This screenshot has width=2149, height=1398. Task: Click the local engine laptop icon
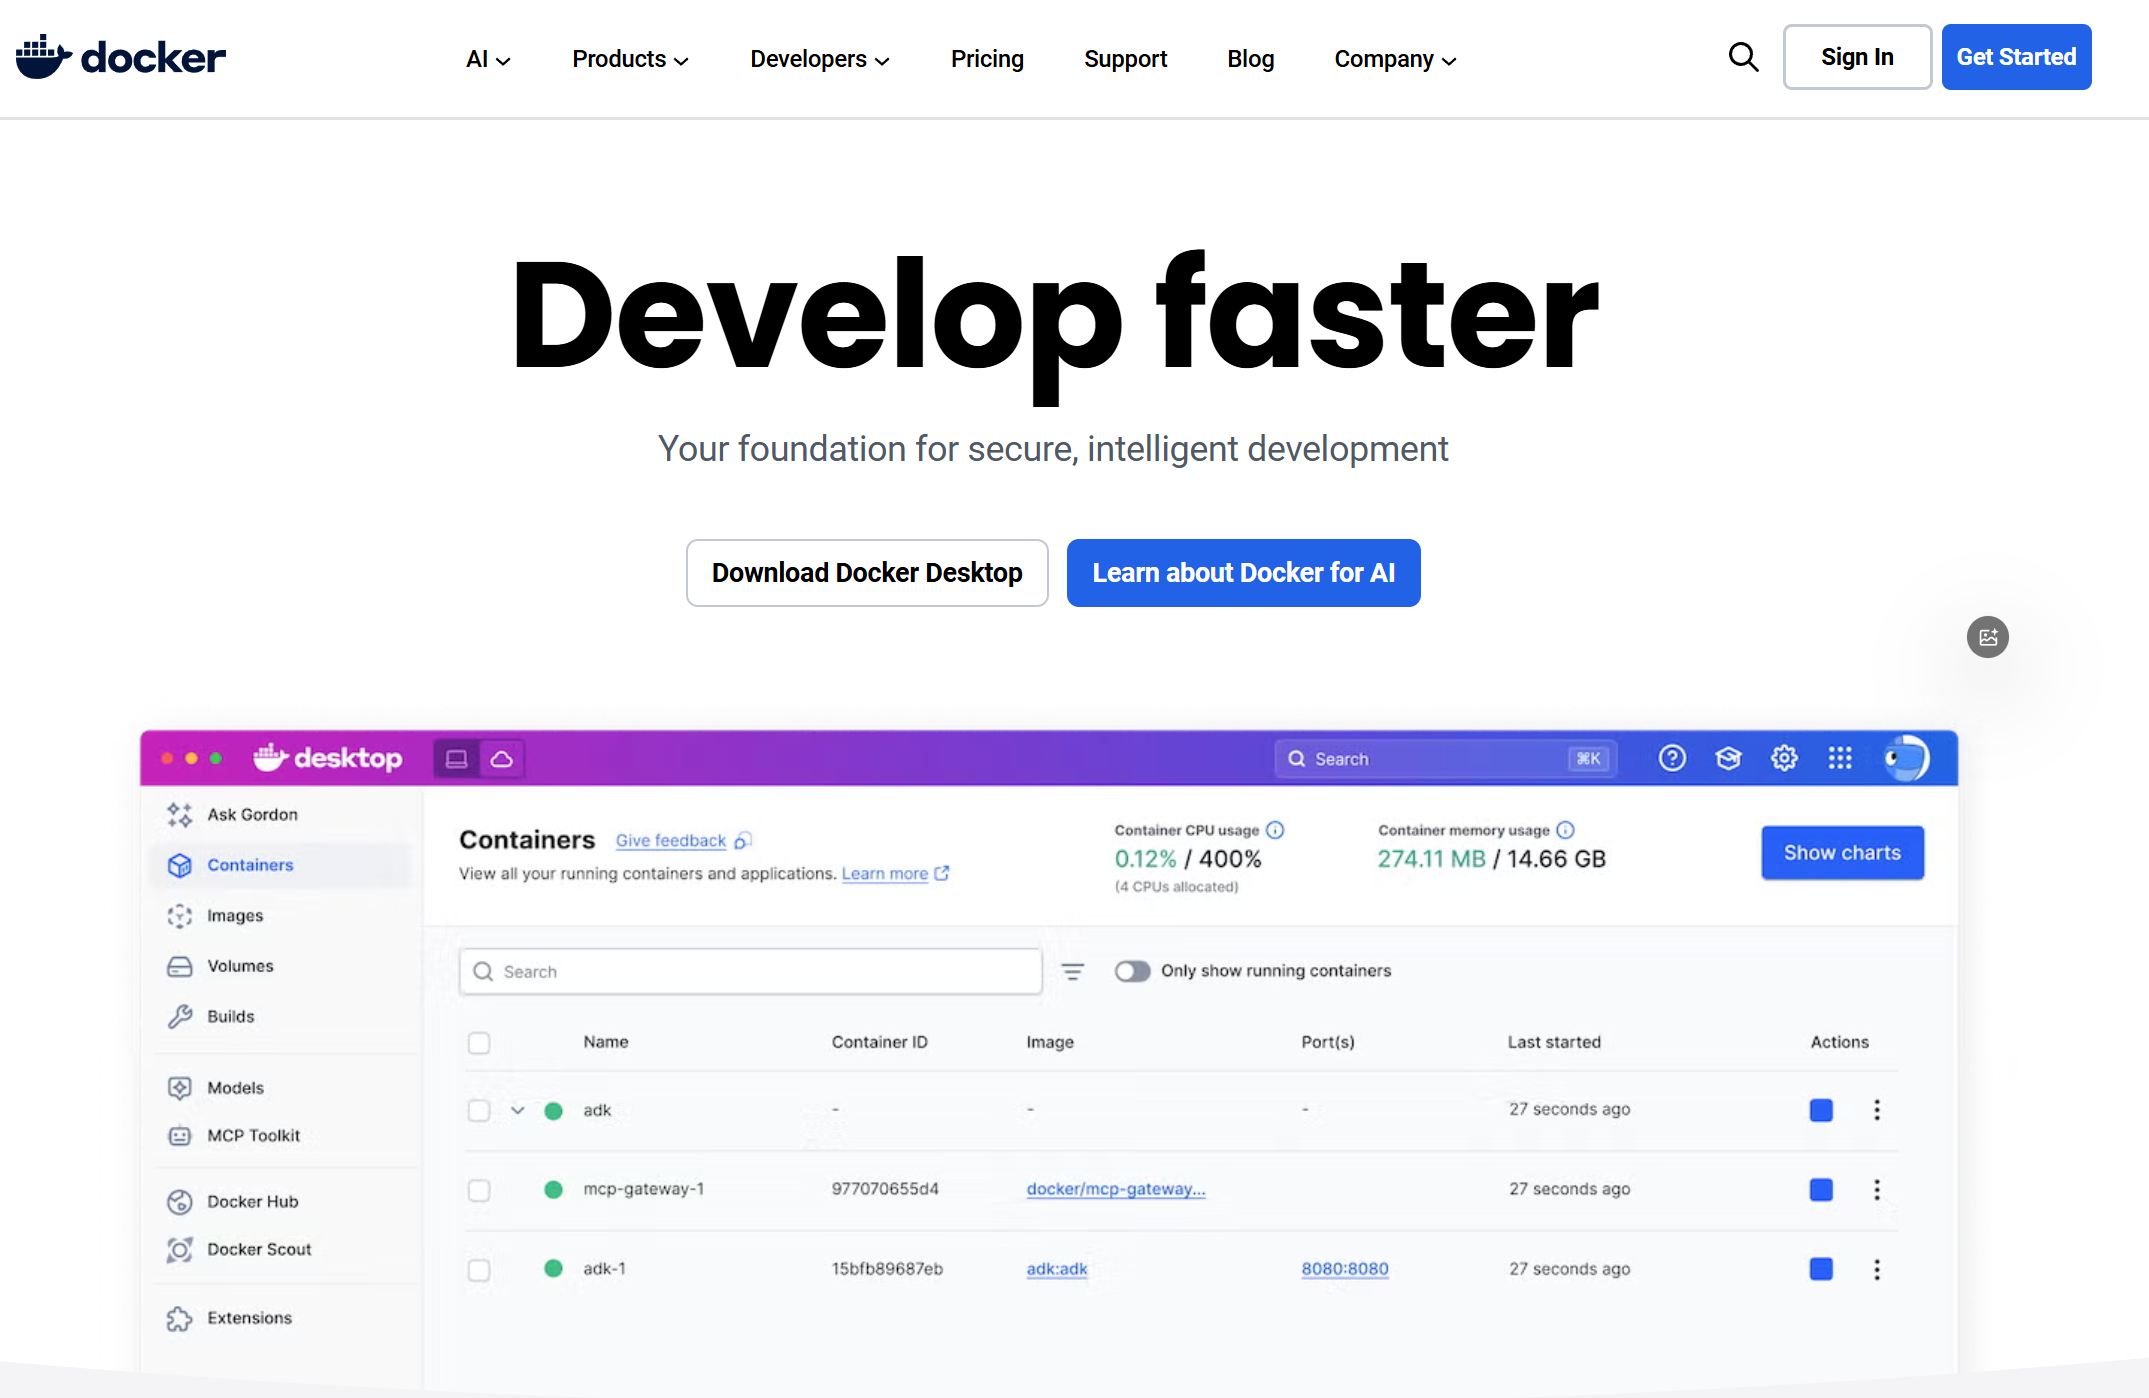456,759
